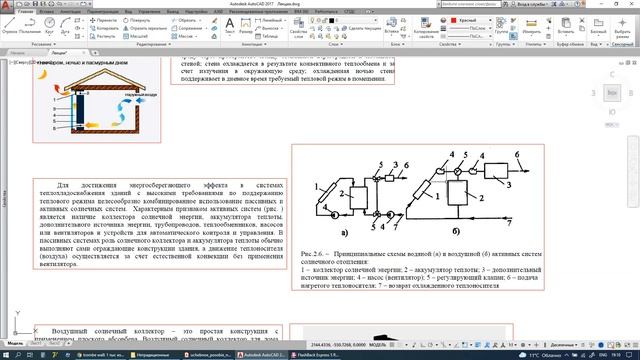Screen dimensions: 640x360
Task: Open the lineweight dropdown showing ПоСлою
Action: [x=471, y=28]
